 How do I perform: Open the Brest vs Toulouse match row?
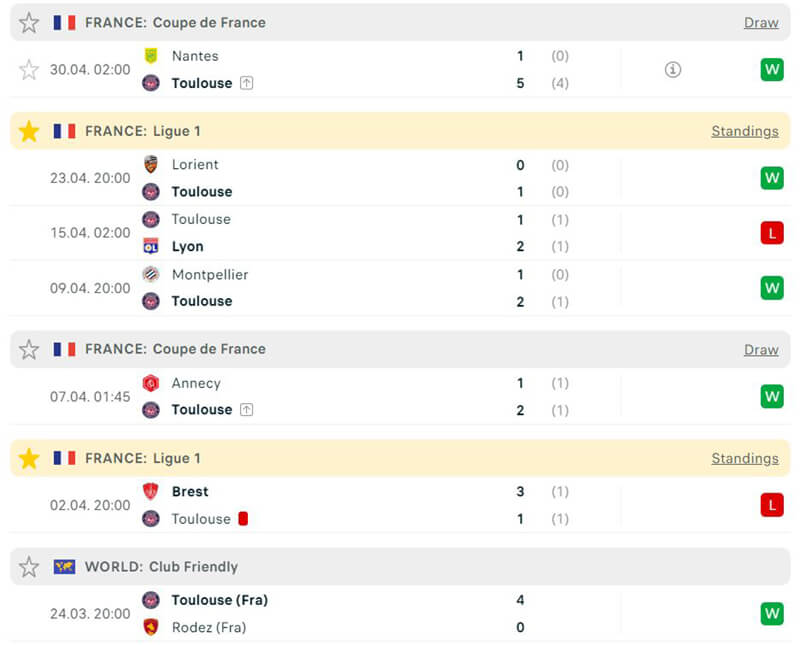coord(400,506)
